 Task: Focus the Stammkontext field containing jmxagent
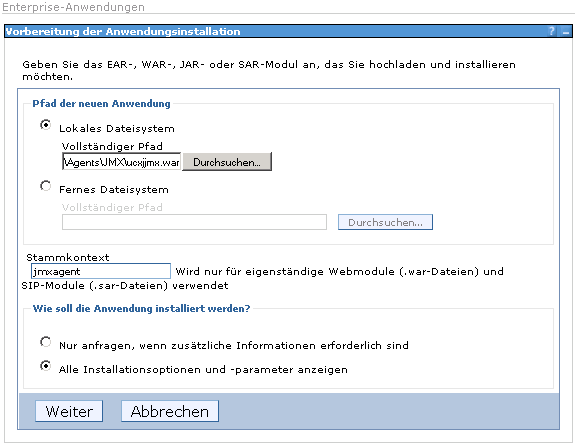pyautogui.click(x=101, y=271)
